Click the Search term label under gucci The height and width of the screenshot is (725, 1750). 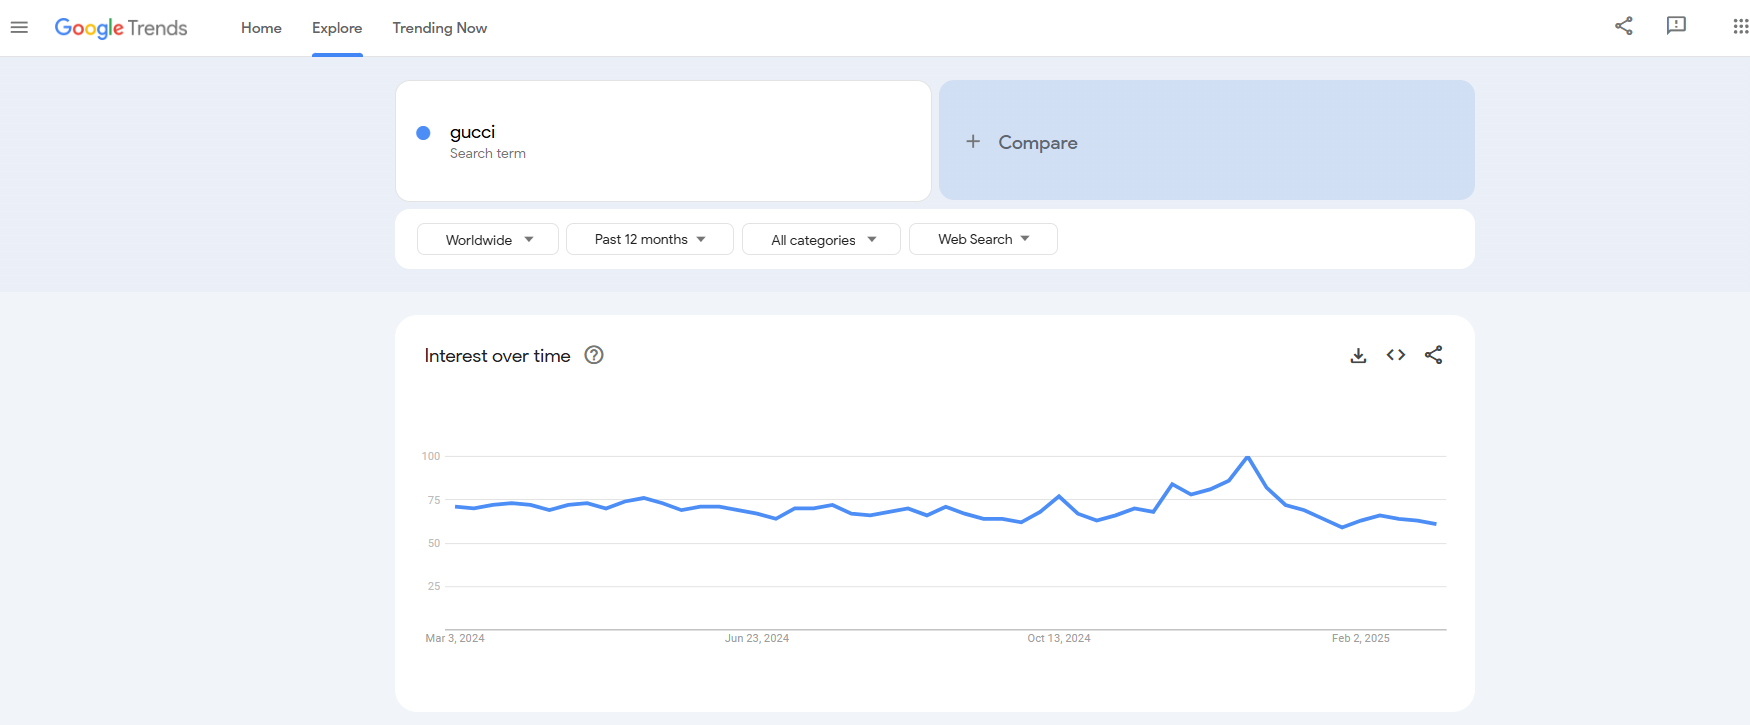488,153
